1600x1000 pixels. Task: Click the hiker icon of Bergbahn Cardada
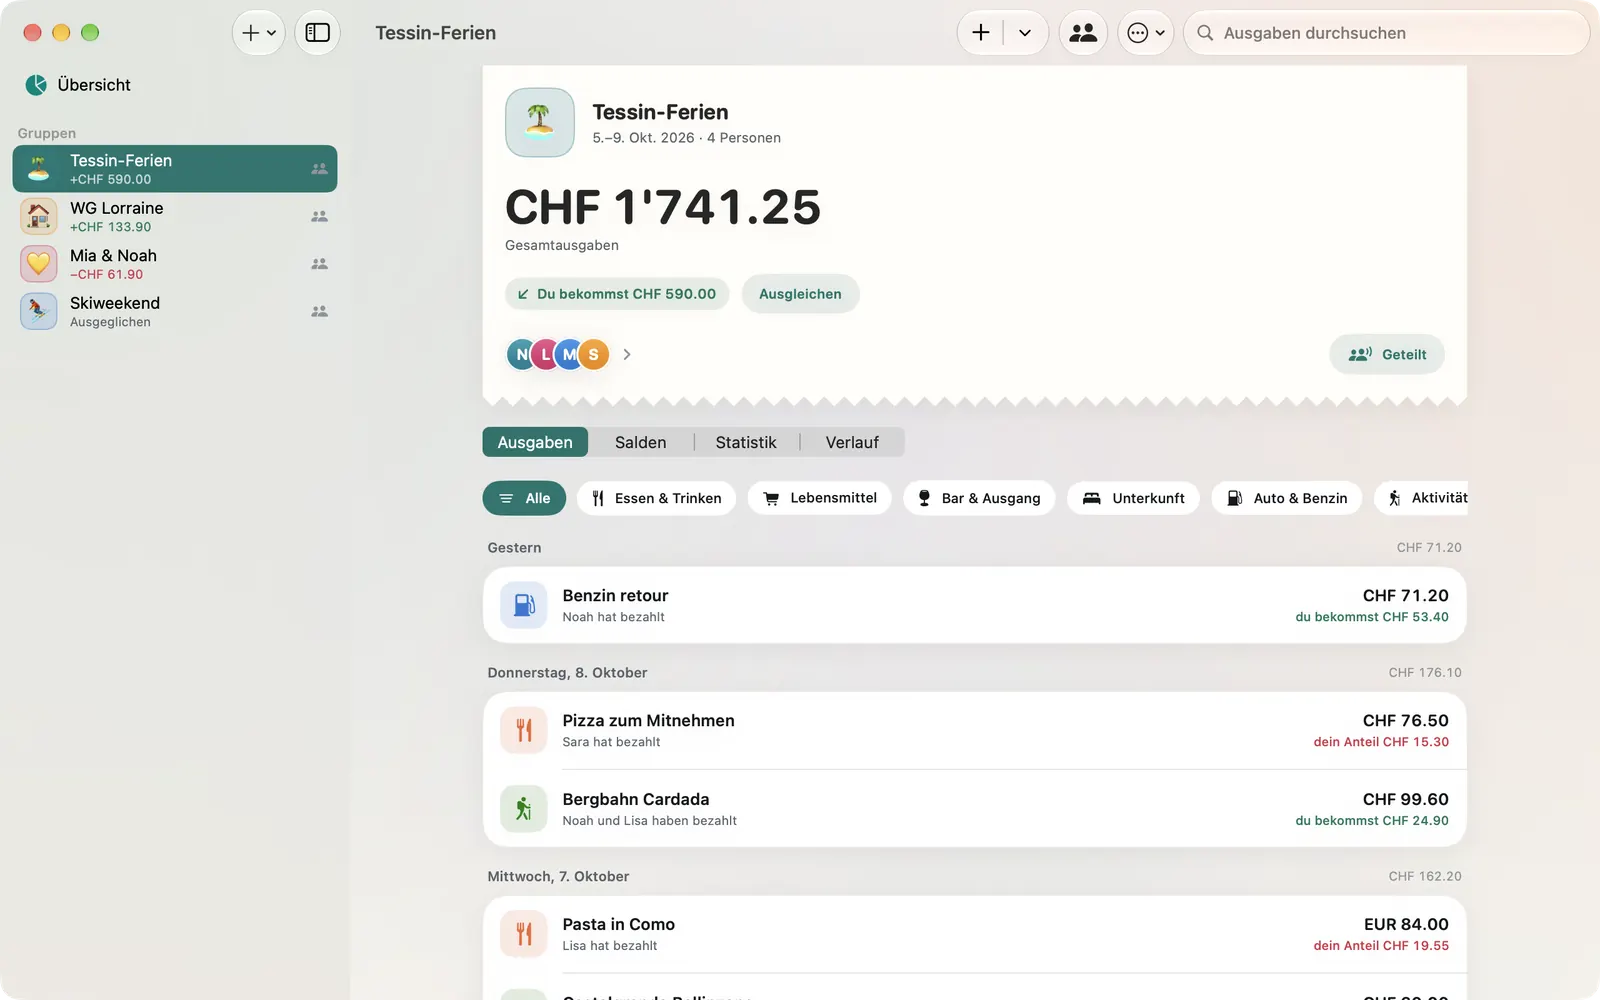524,809
